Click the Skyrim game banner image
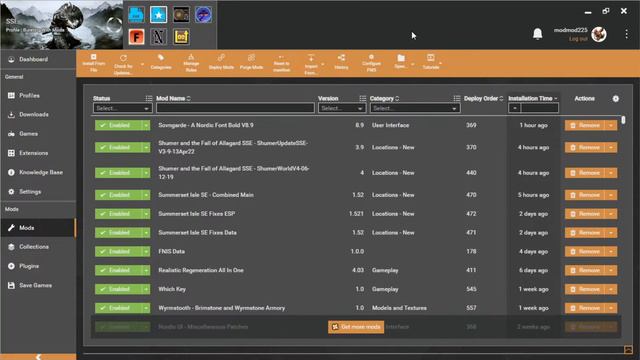640x360 pixels. pos(61,24)
